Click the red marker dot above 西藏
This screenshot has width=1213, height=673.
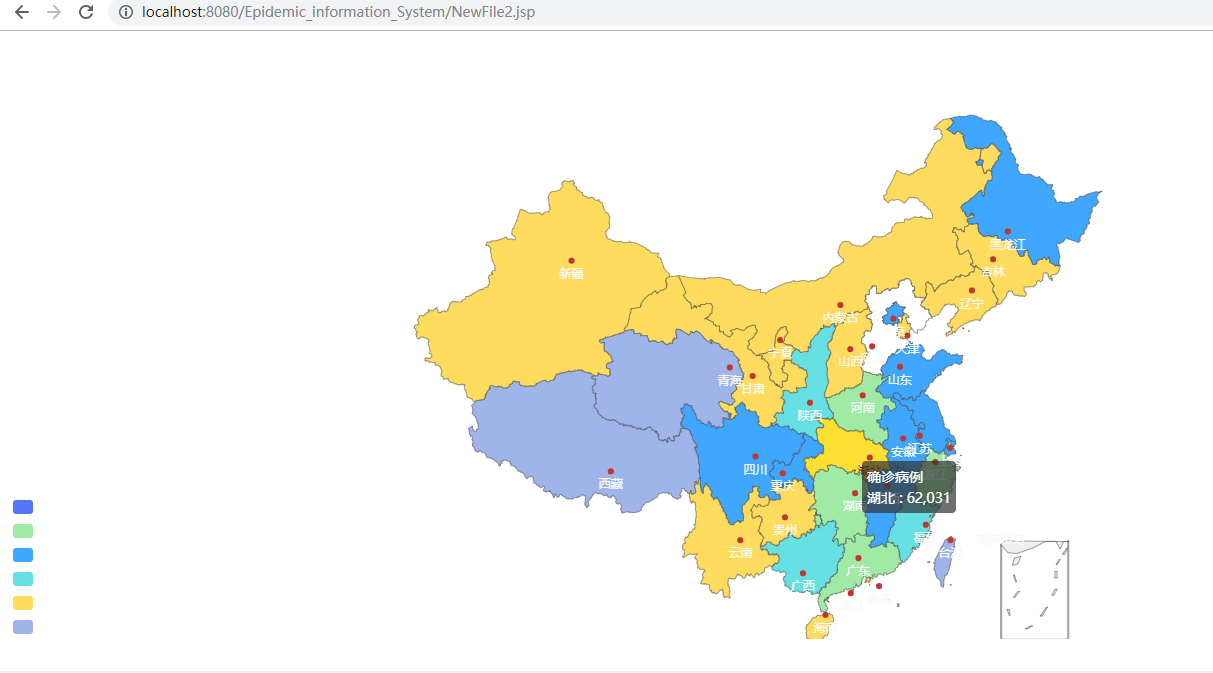610,471
